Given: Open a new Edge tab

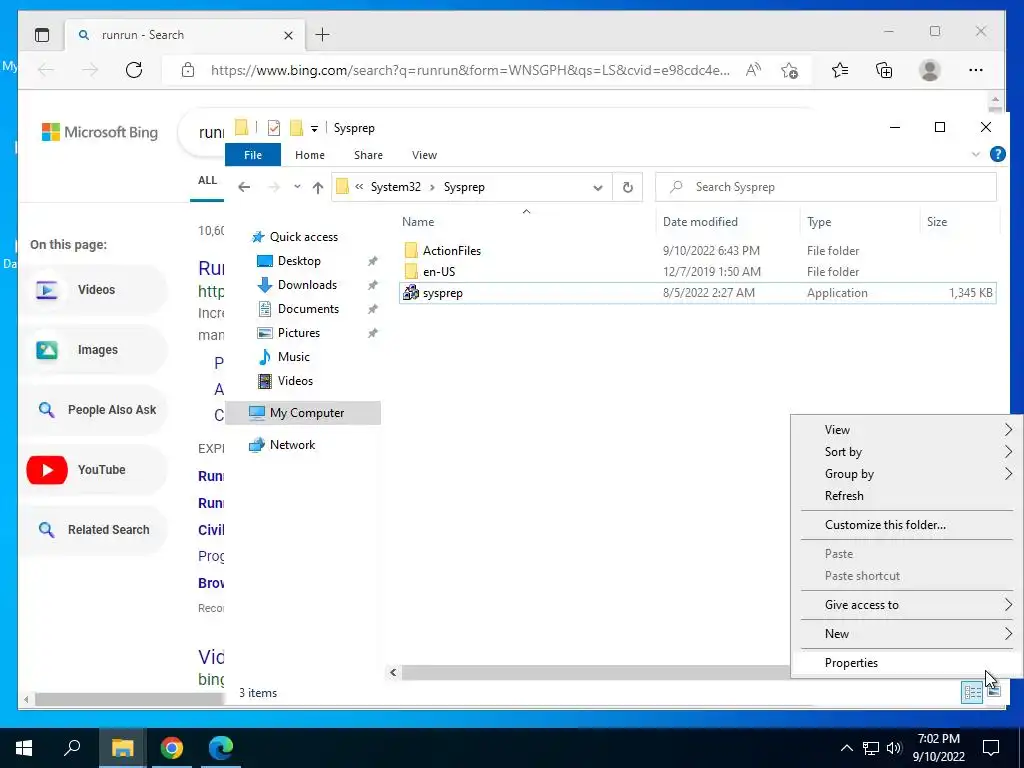Looking at the screenshot, I should coord(323,35).
